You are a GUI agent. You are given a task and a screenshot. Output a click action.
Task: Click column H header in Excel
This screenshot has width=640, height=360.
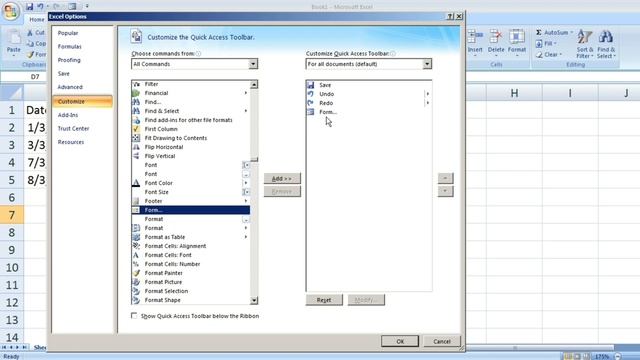tap(514, 93)
